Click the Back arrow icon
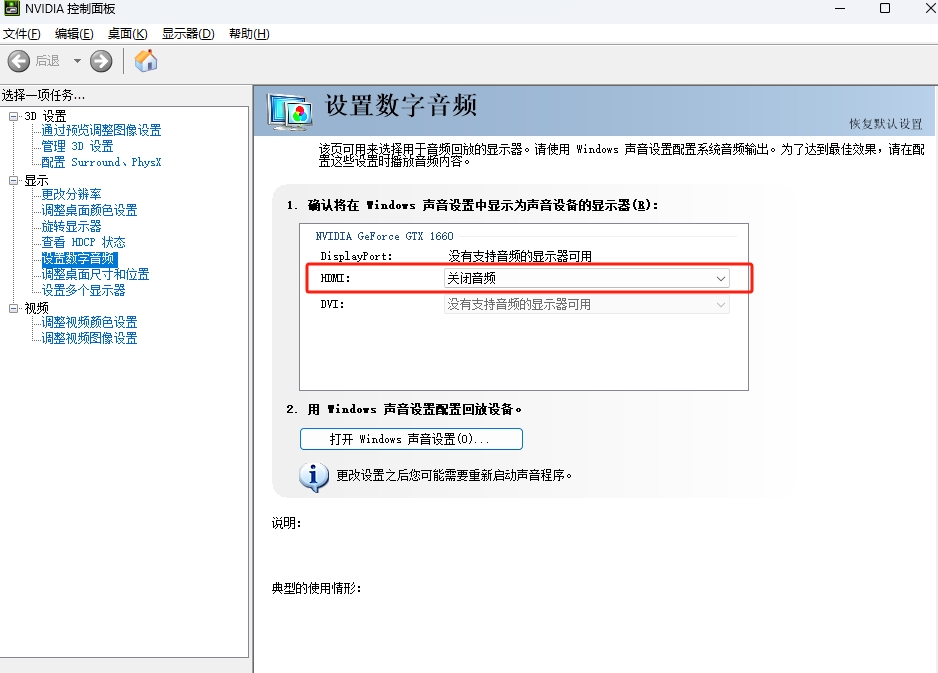The height and width of the screenshot is (673, 938). [19, 61]
